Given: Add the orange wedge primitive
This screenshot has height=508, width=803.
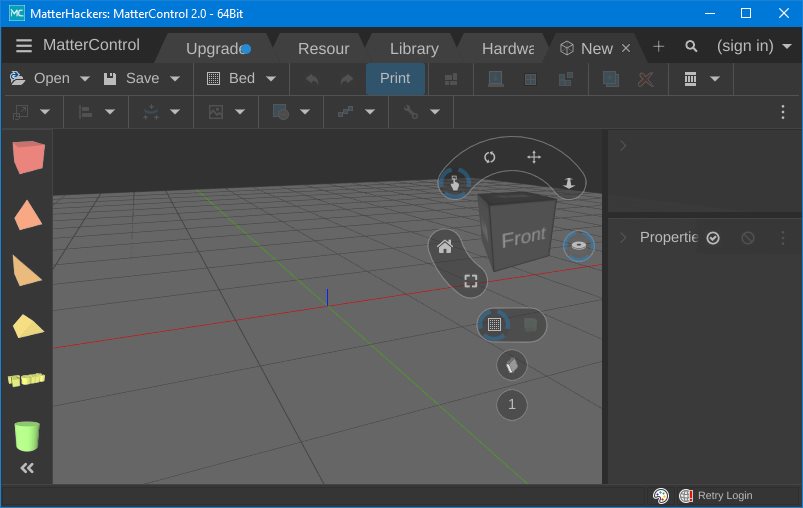Looking at the screenshot, I should pyautogui.click(x=27, y=271).
